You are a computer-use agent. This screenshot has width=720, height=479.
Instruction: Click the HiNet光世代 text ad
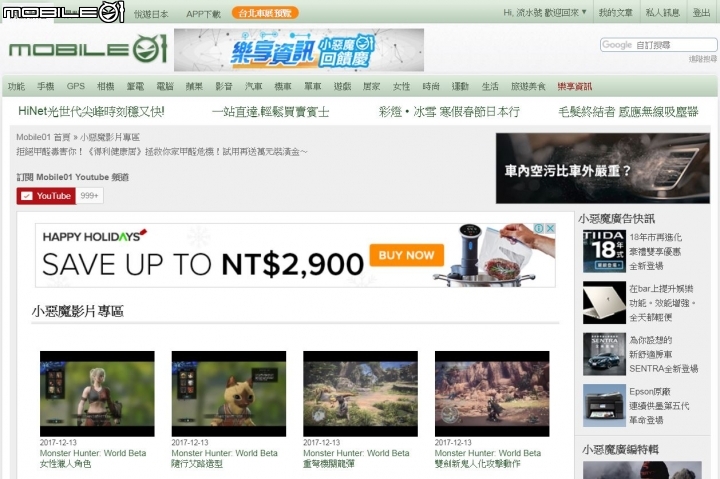point(91,111)
